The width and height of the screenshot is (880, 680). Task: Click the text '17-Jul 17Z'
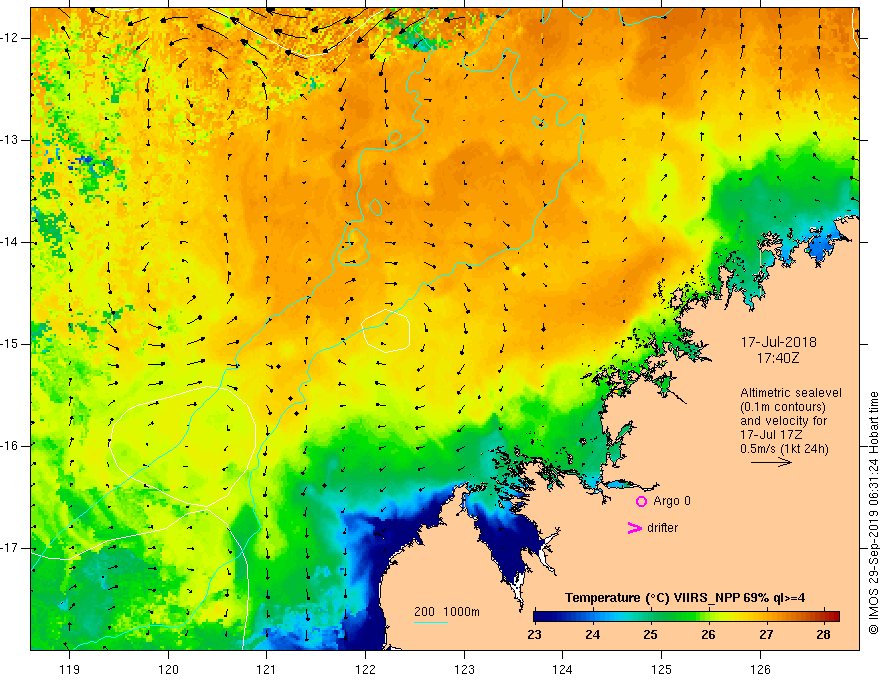click(x=771, y=435)
